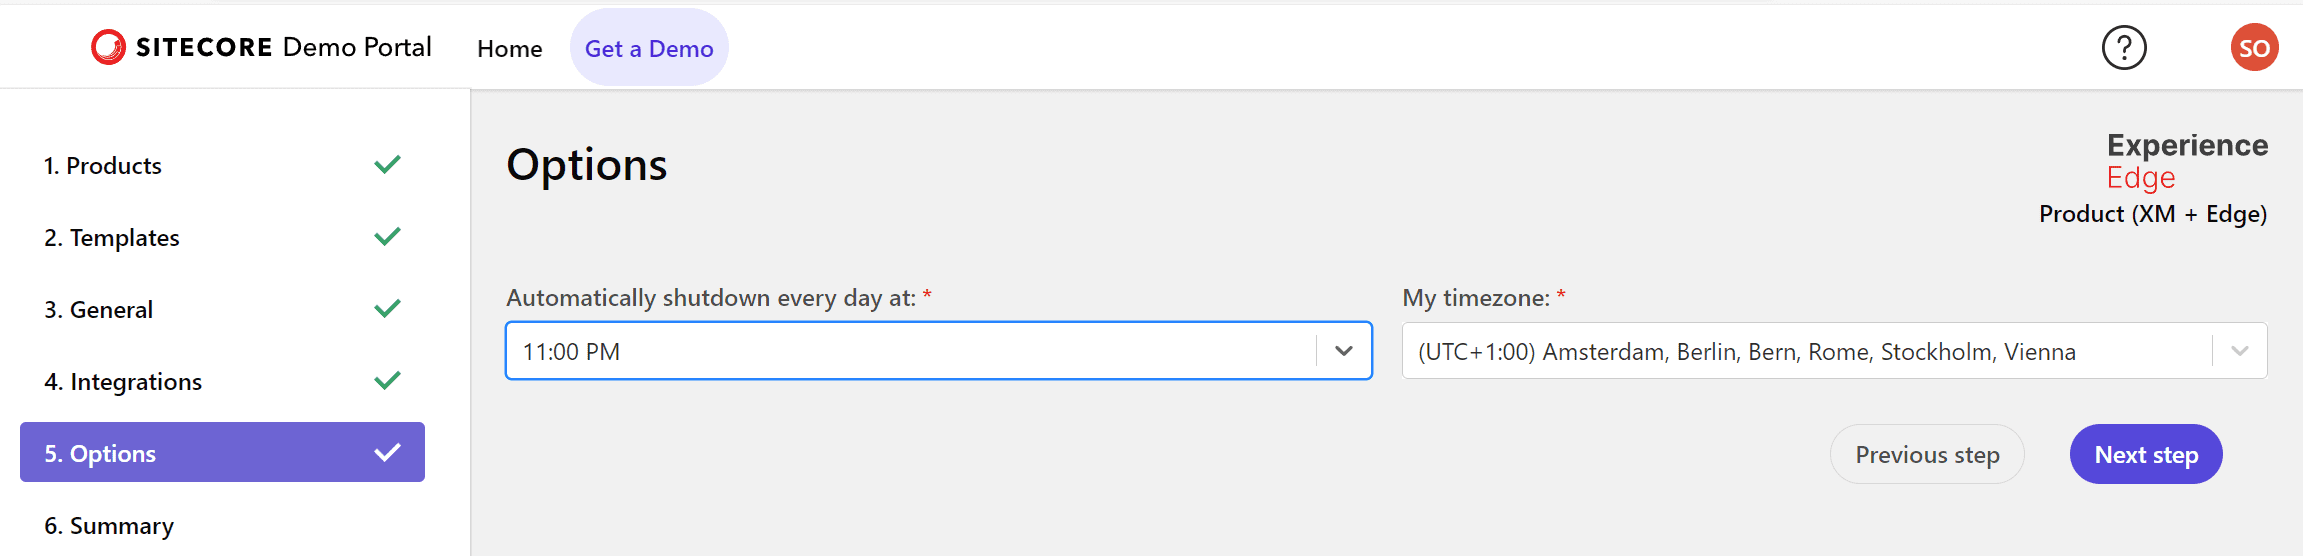Select step 4. Integrations in sidebar
Viewport: 2303px width, 556px height.
click(x=123, y=382)
